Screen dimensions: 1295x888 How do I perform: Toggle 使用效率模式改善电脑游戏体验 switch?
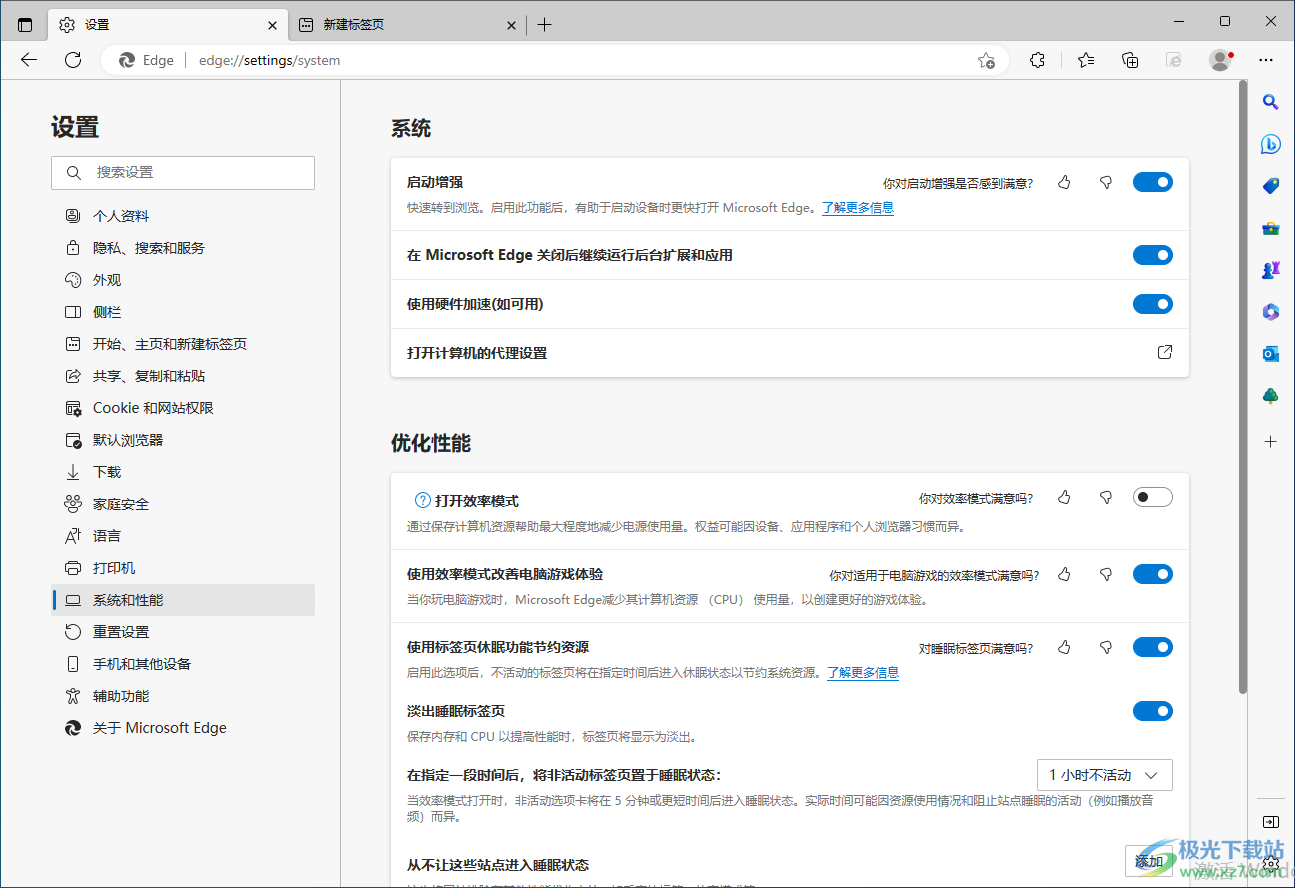1152,574
